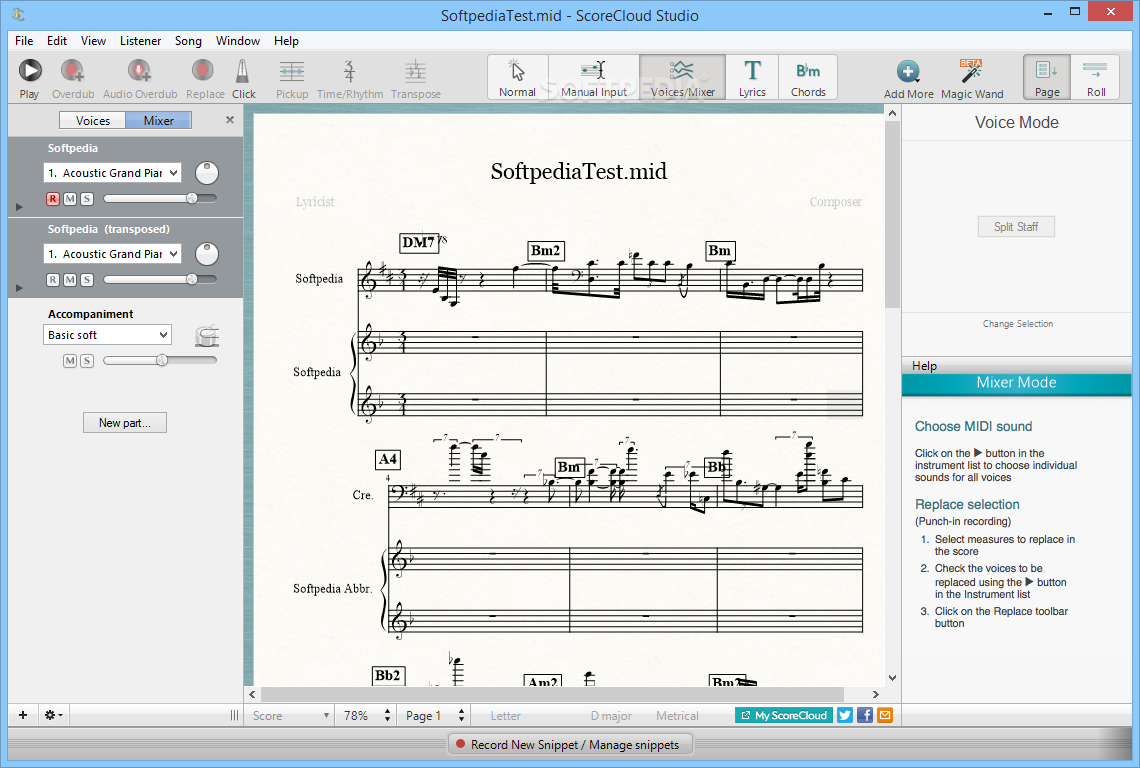Click the Softpedia voice pan knob
This screenshot has height=768, width=1140.
tap(207, 173)
